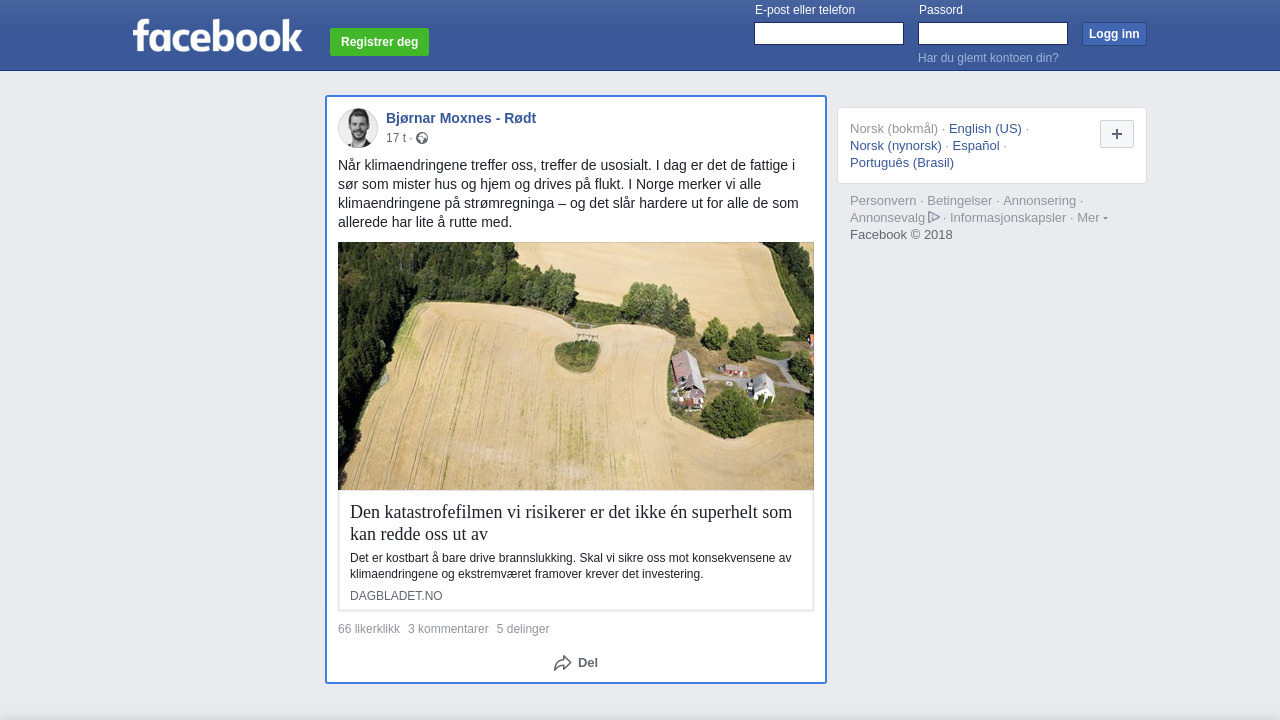Click the Registrer deg button
The image size is (1280, 720).
point(379,42)
